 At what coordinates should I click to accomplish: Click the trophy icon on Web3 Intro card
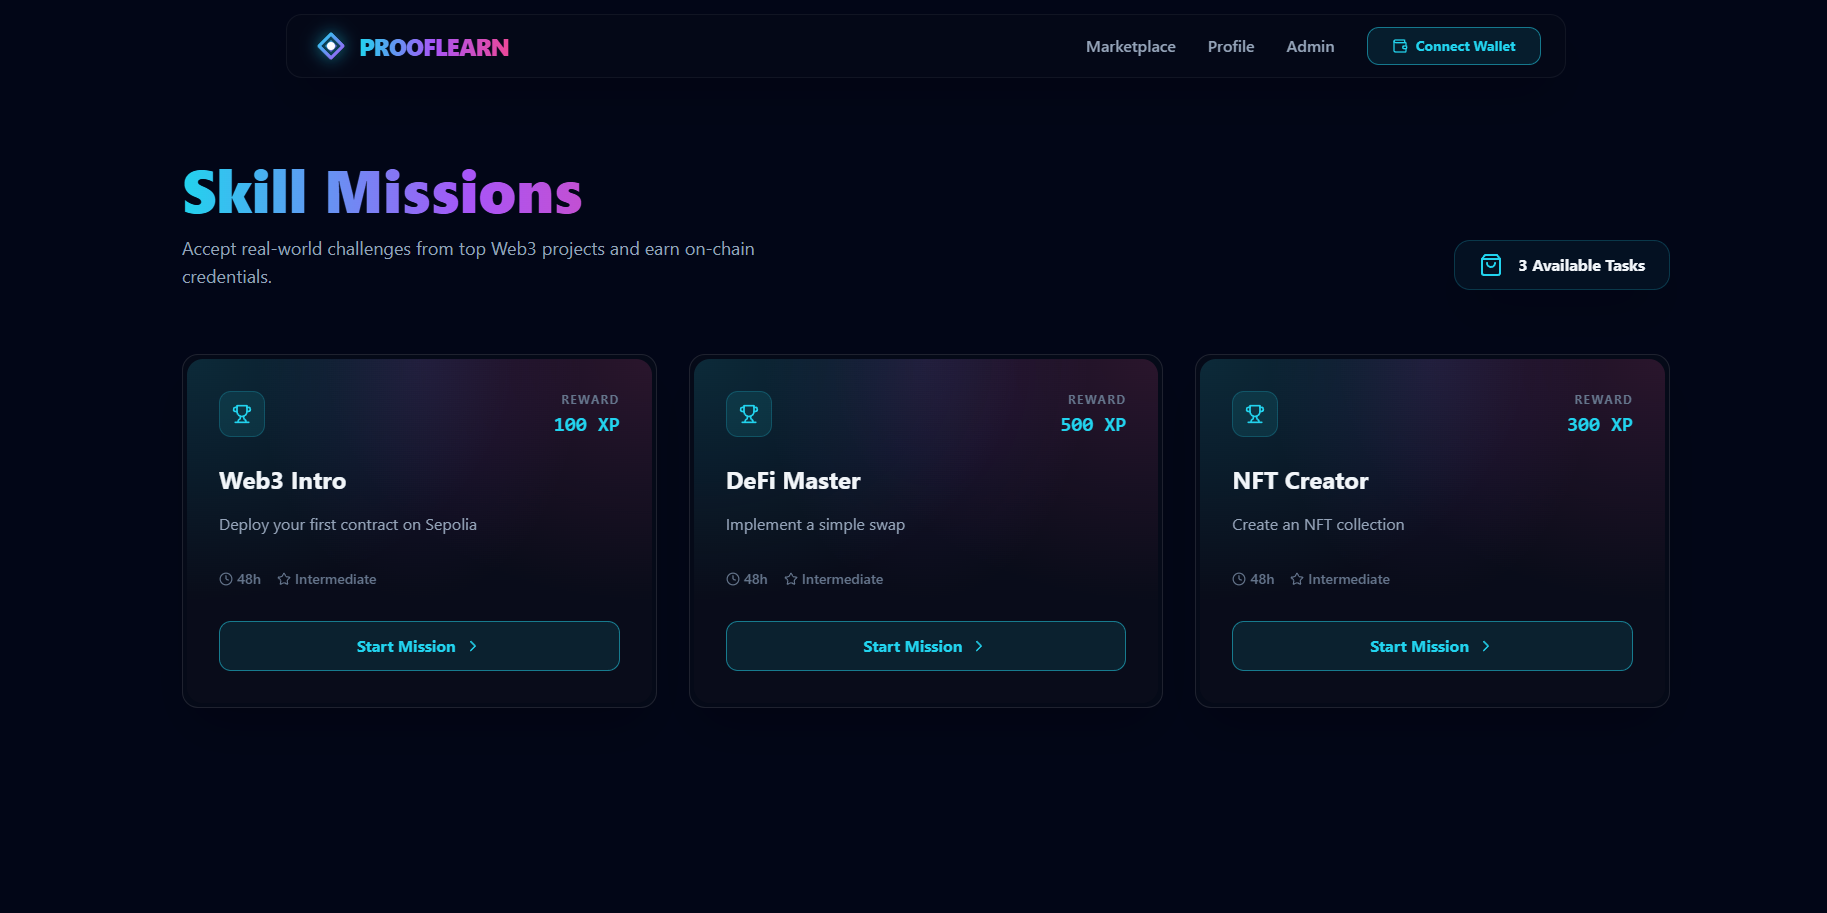click(x=242, y=414)
